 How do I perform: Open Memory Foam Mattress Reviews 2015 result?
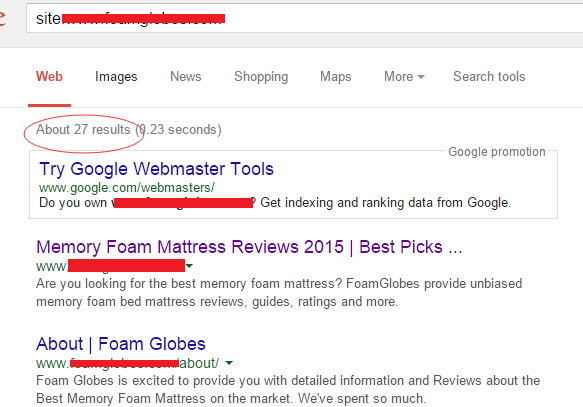click(249, 247)
